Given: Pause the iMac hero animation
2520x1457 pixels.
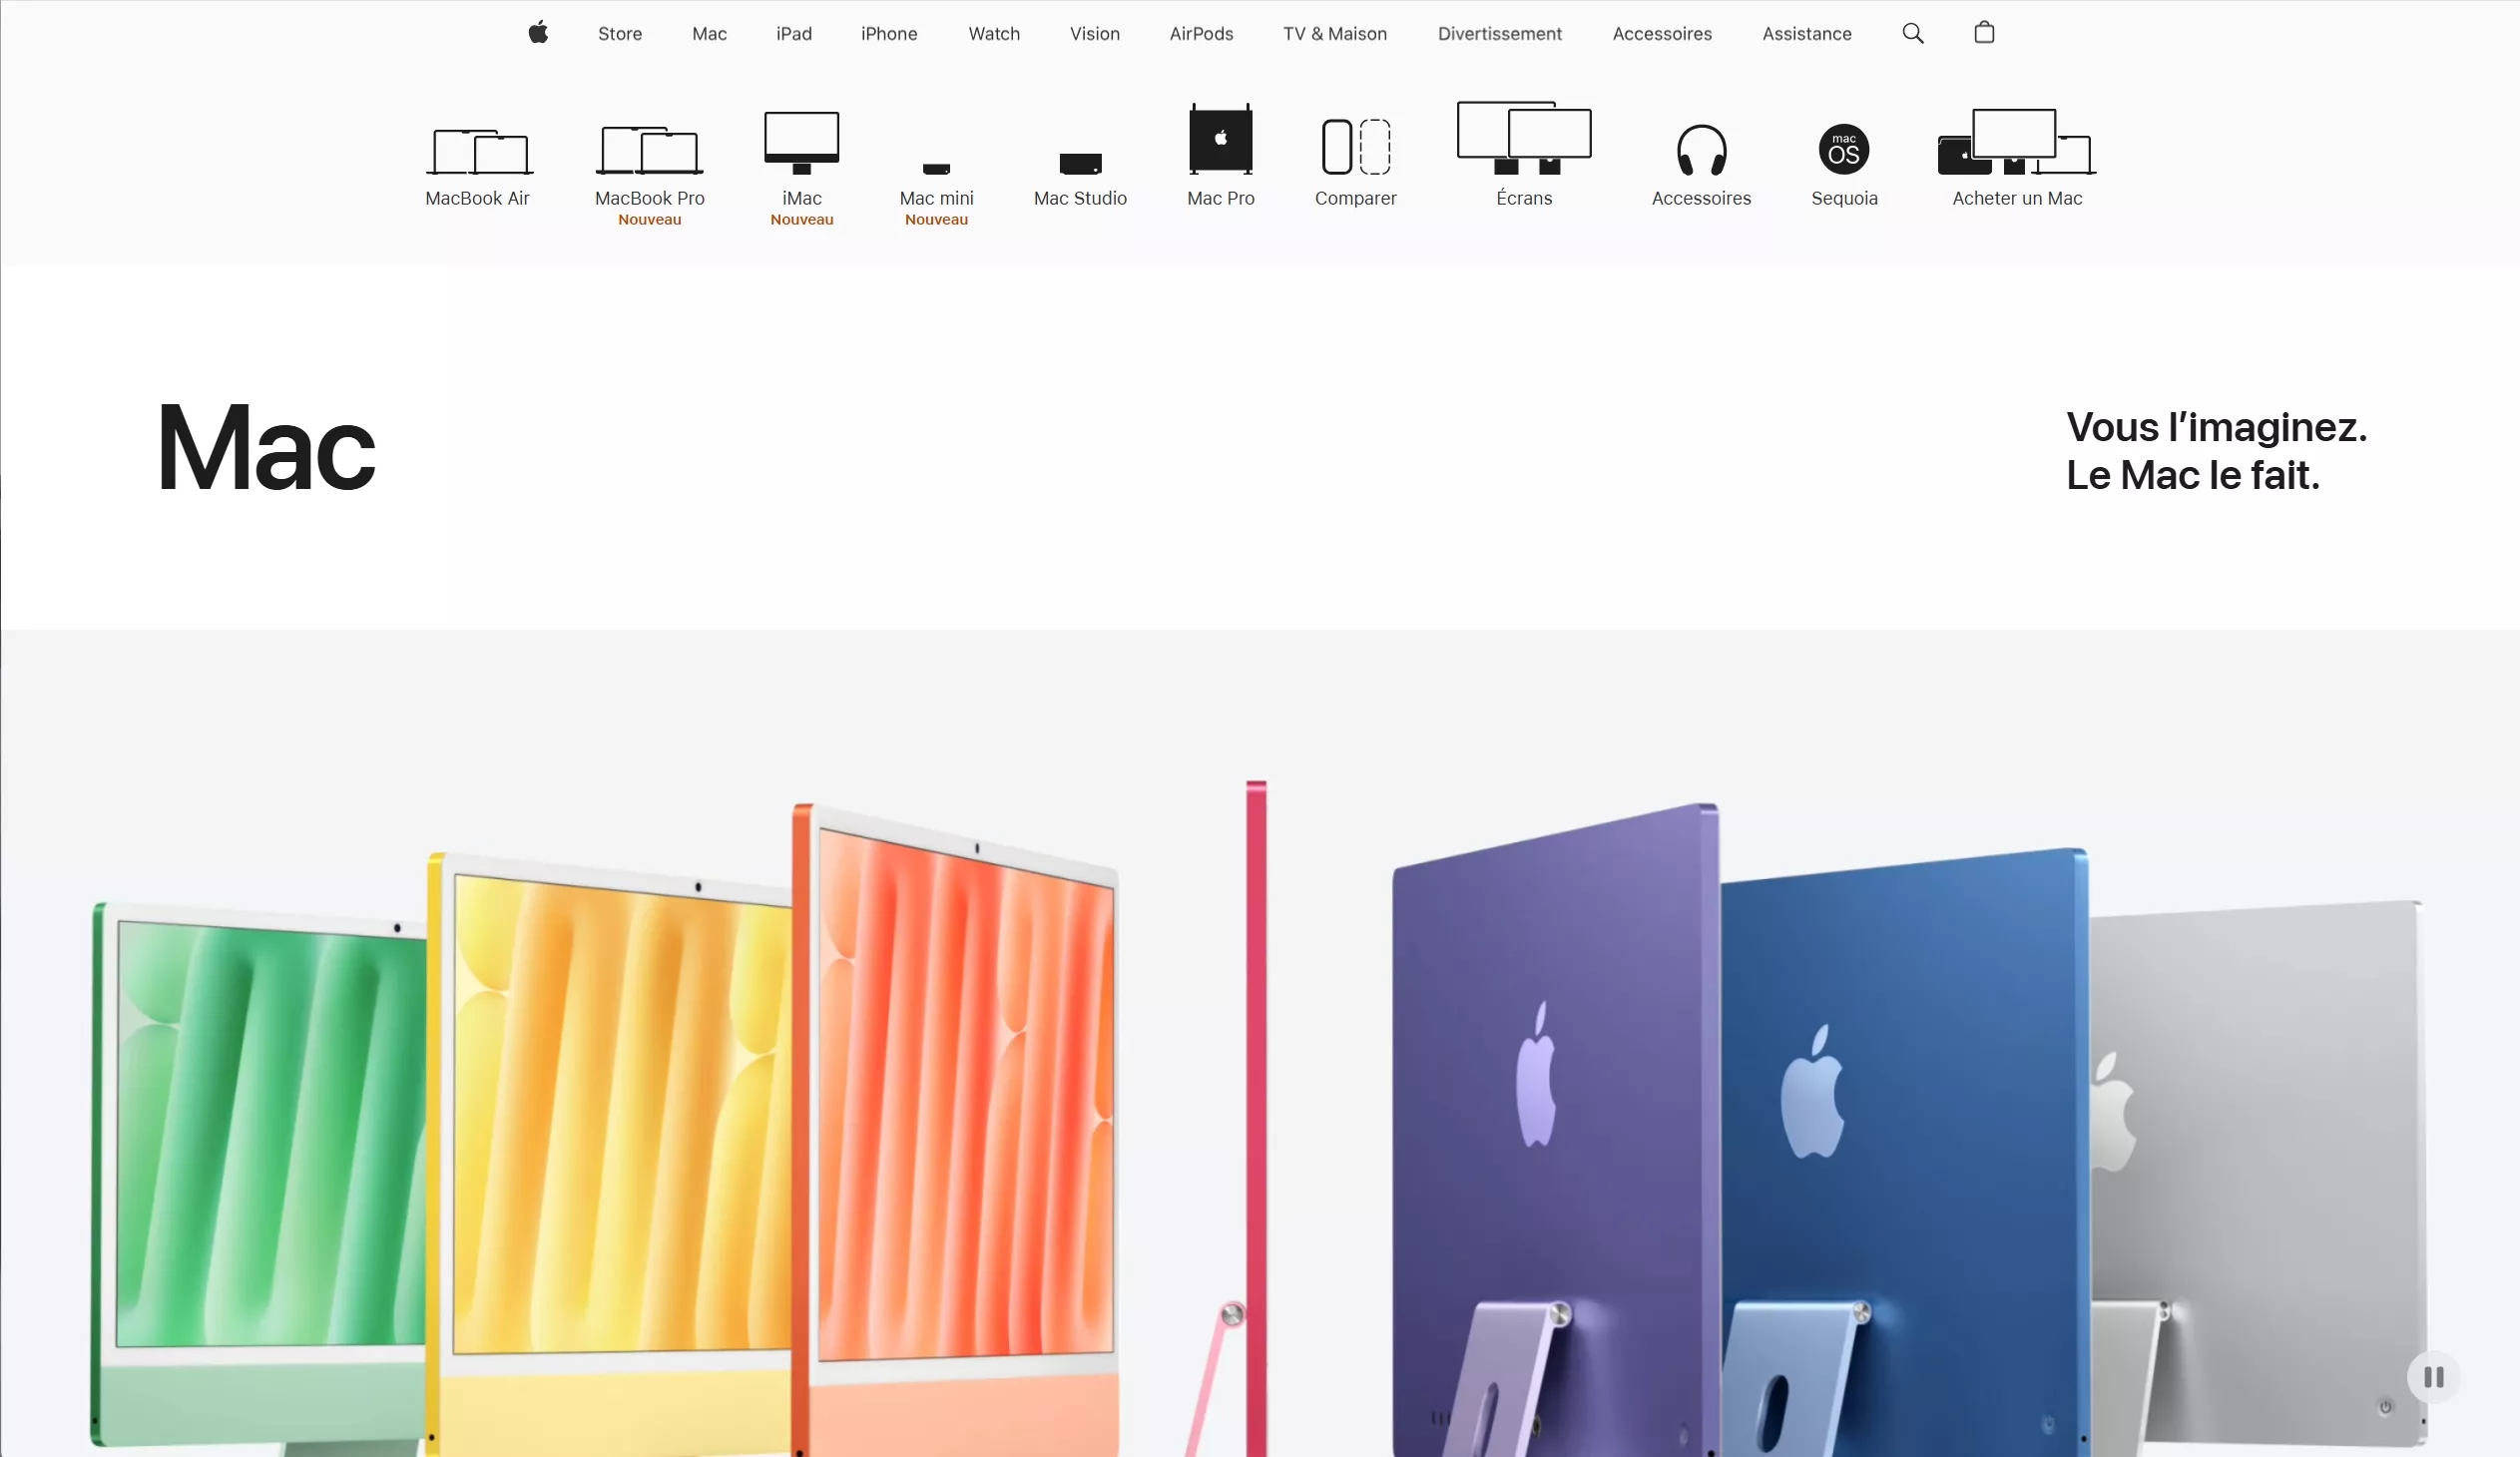Looking at the screenshot, I should pyautogui.click(x=2433, y=1377).
